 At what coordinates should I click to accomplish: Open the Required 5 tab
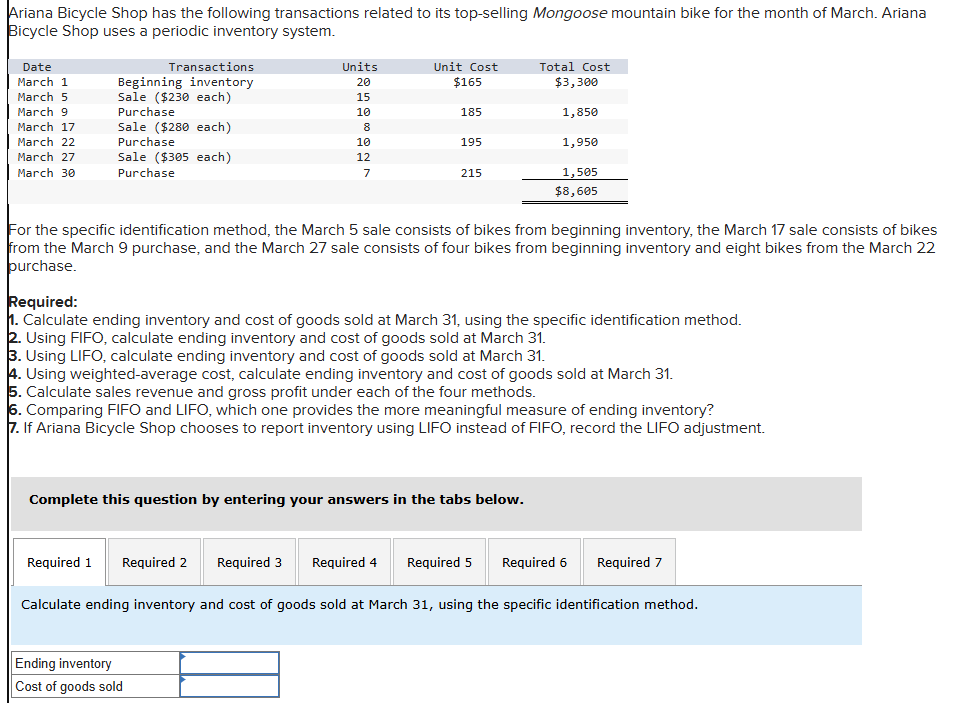439,561
